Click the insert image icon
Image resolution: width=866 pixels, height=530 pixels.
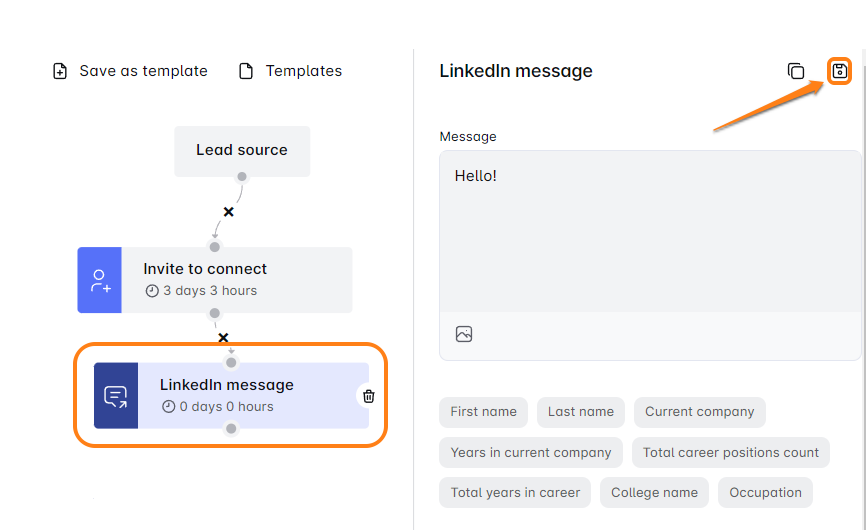coord(464,334)
